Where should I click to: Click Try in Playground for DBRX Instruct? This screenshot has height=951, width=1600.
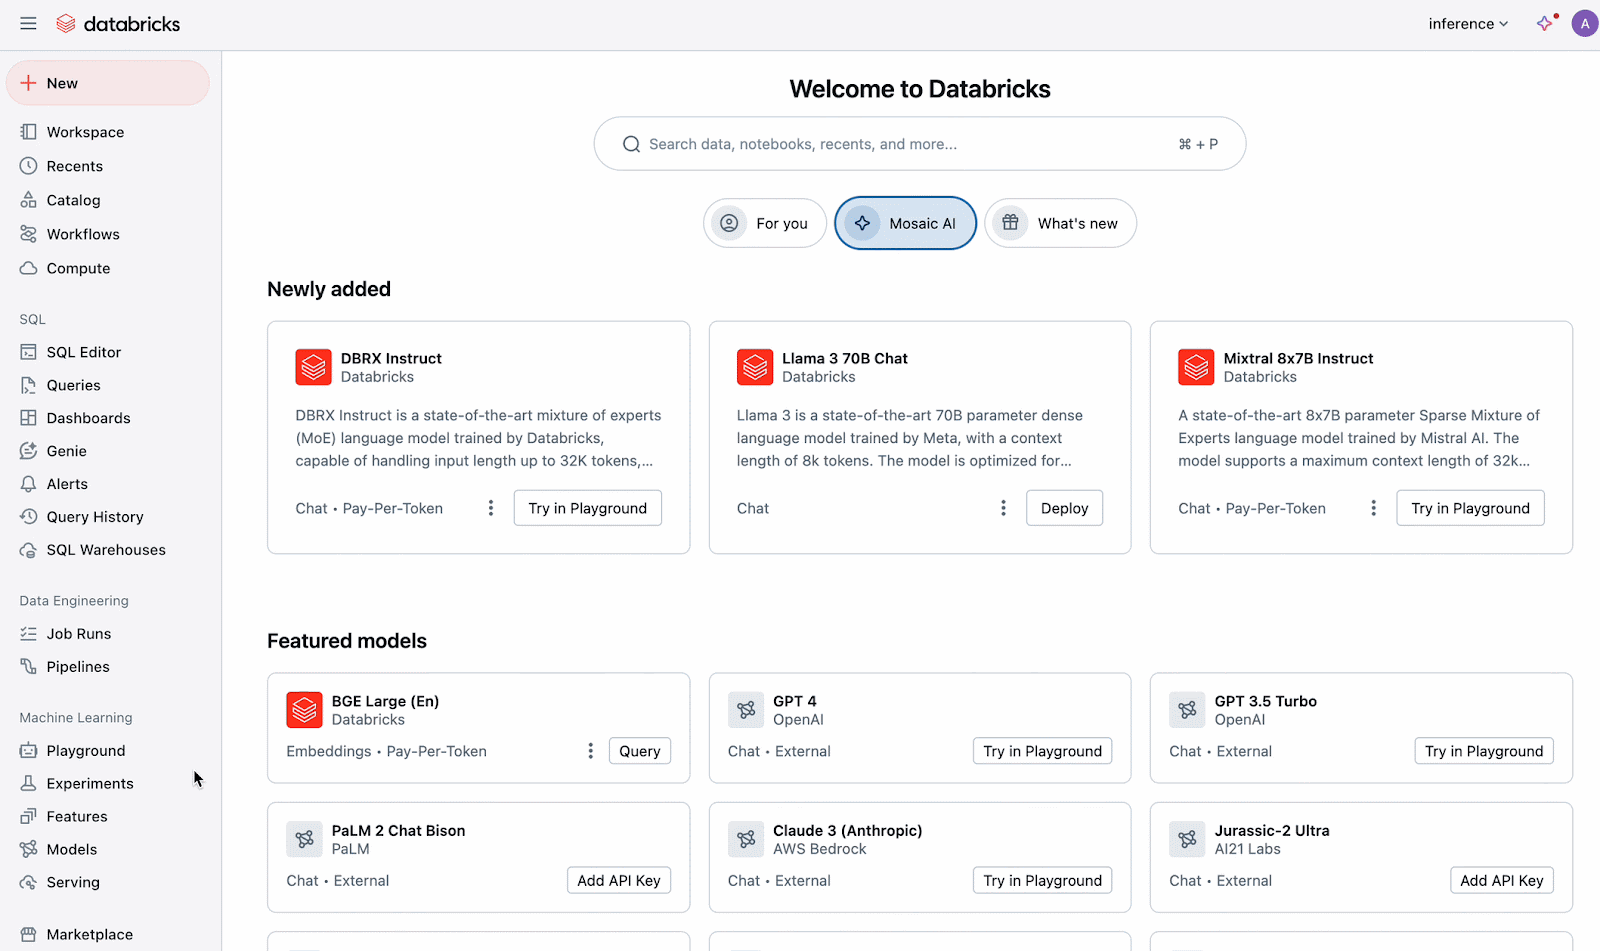tap(587, 508)
